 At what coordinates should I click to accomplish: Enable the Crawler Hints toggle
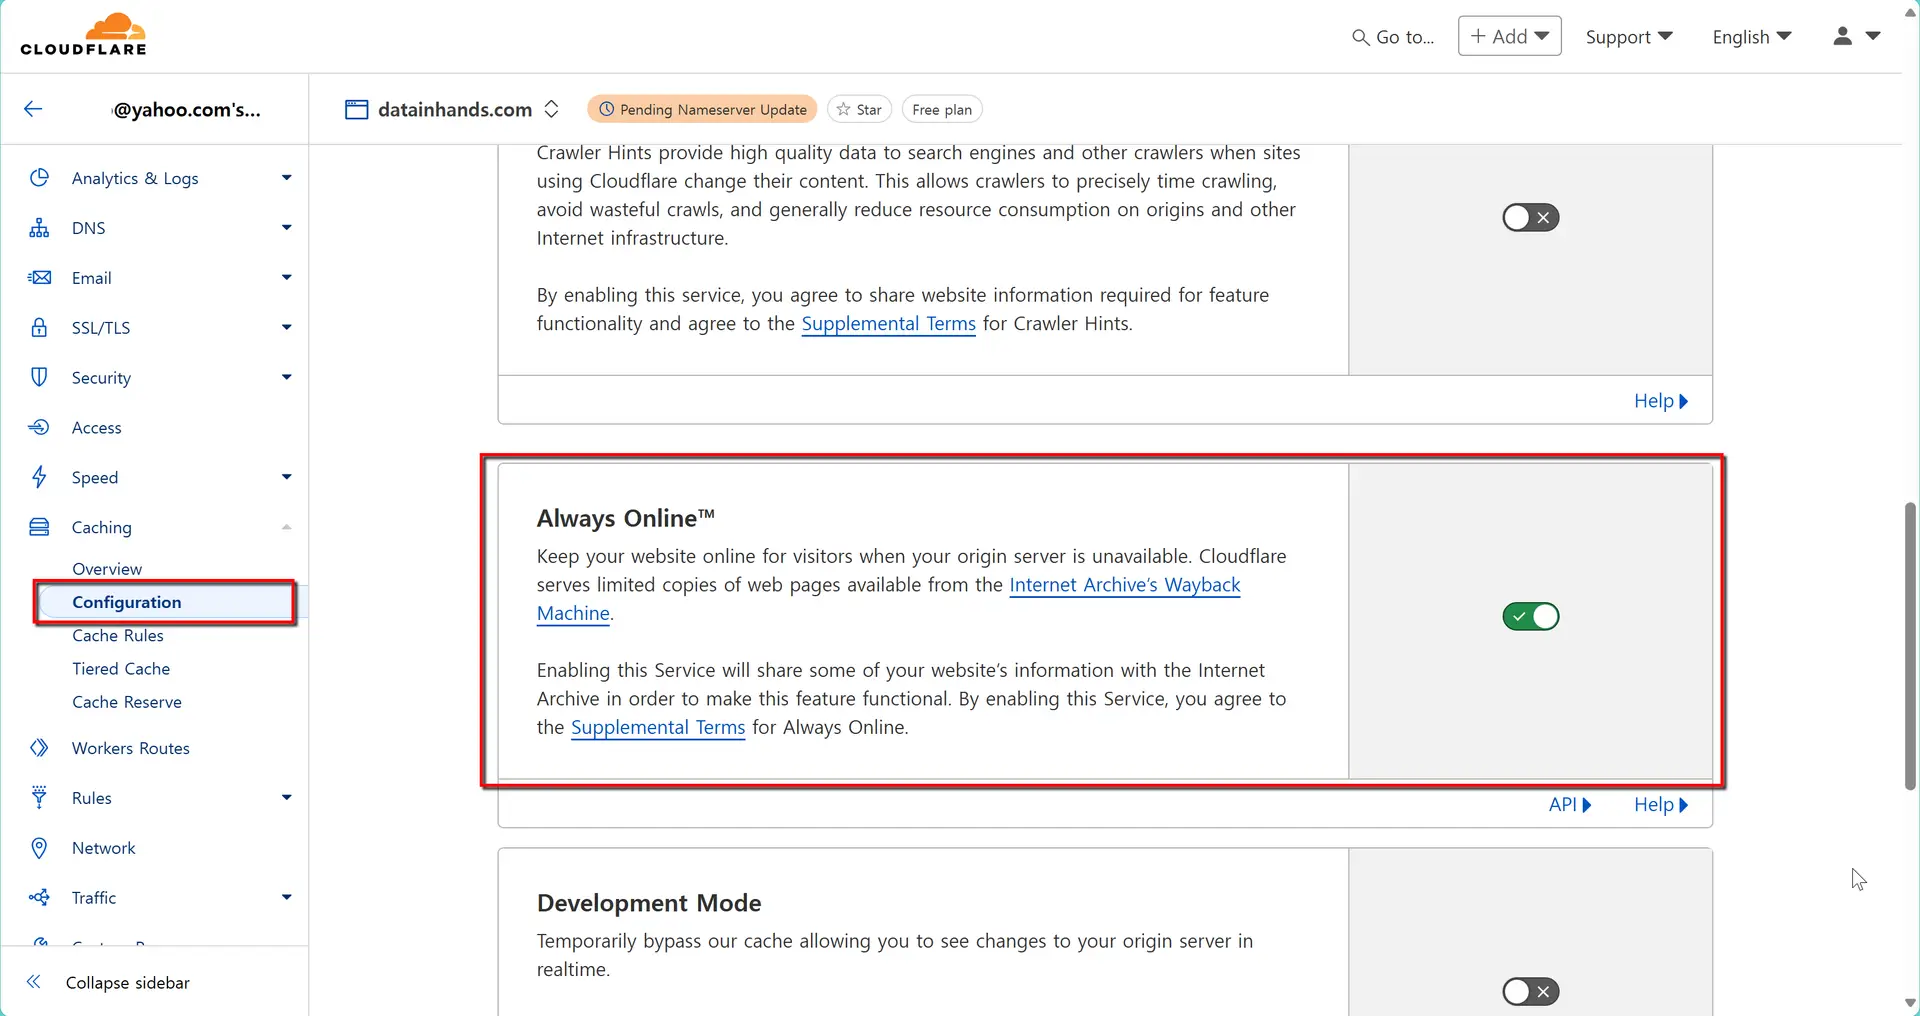[1530, 217]
